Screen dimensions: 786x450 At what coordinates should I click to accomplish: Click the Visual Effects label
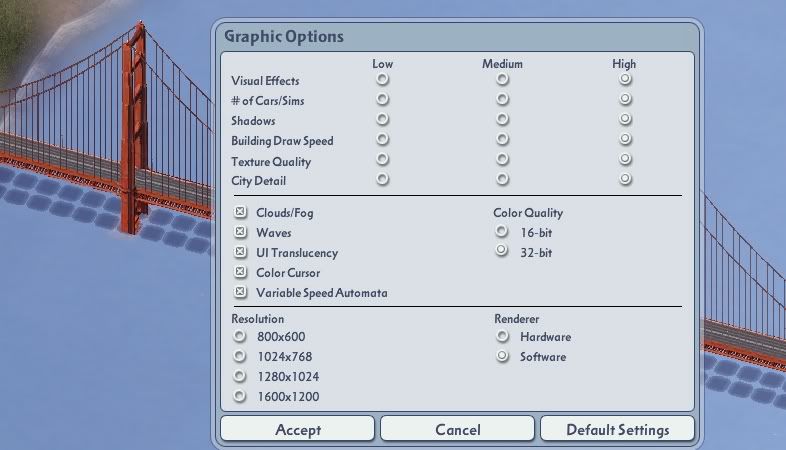click(265, 81)
